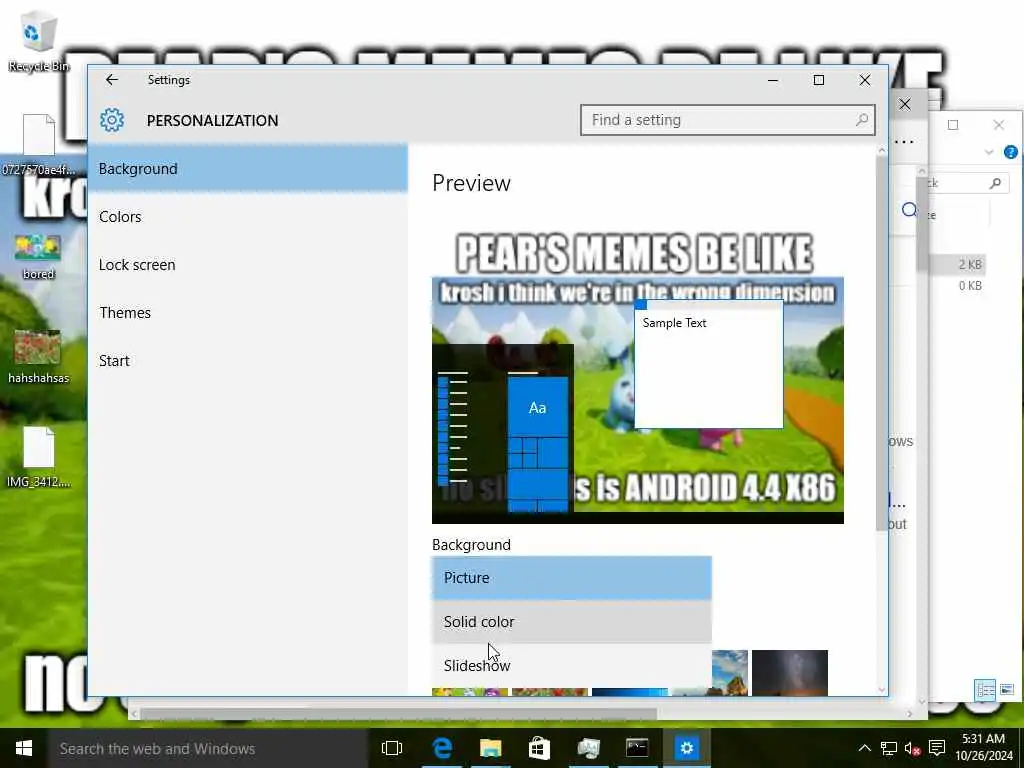1024x768 pixels.
Task: Open the Colors section
Action: click(x=248, y=217)
